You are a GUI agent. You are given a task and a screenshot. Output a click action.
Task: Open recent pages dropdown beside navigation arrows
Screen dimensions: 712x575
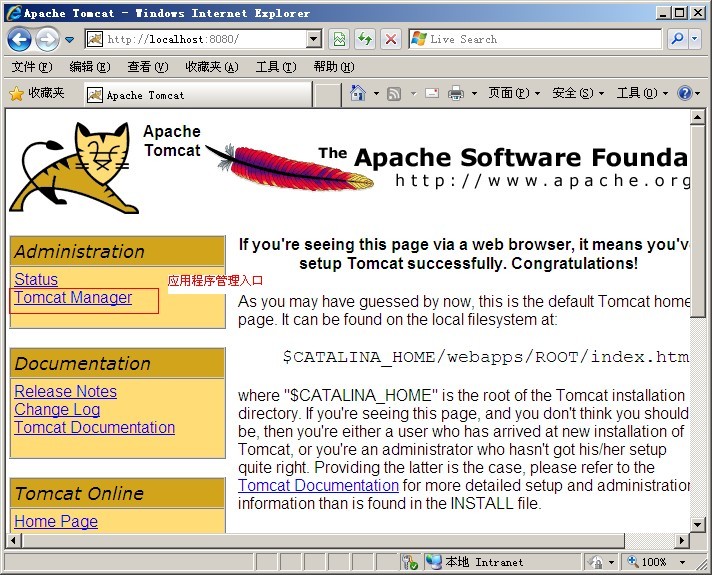coord(69,40)
